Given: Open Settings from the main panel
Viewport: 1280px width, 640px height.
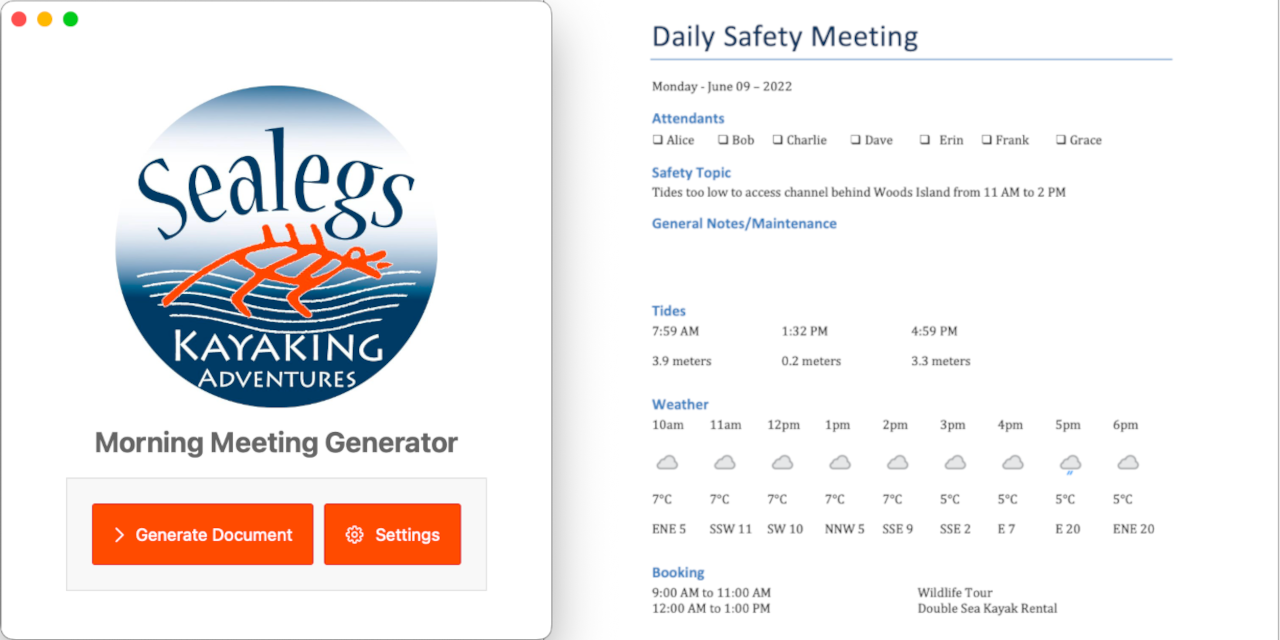Looking at the screenshot, I should coord(392,534).
